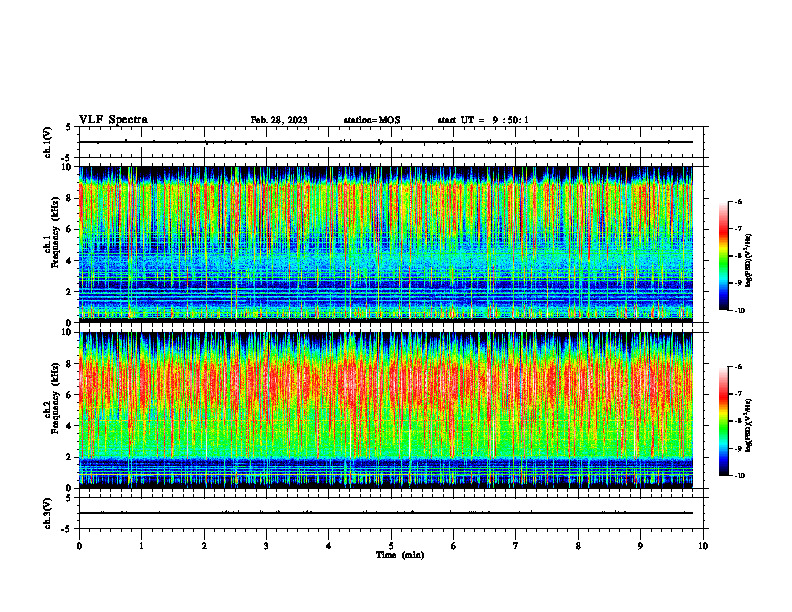792x612 pixels.
Task: Click time axis tick label "4"
Action: (x=329, y=546)
